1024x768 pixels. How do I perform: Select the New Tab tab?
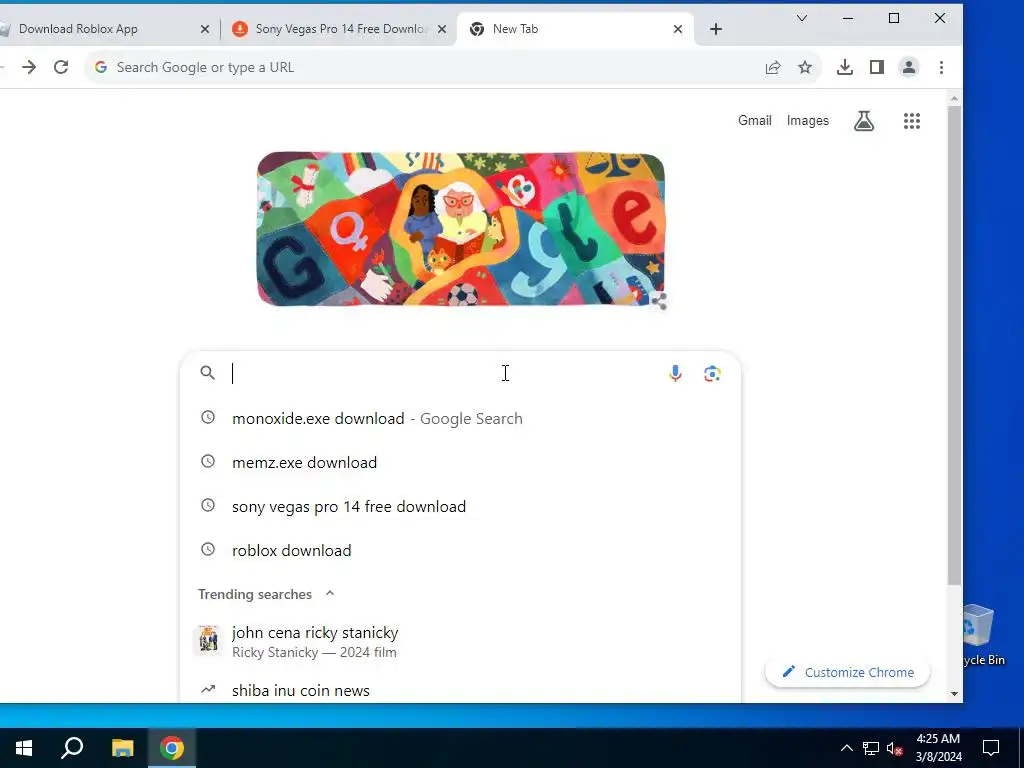(x=575, y=29)
